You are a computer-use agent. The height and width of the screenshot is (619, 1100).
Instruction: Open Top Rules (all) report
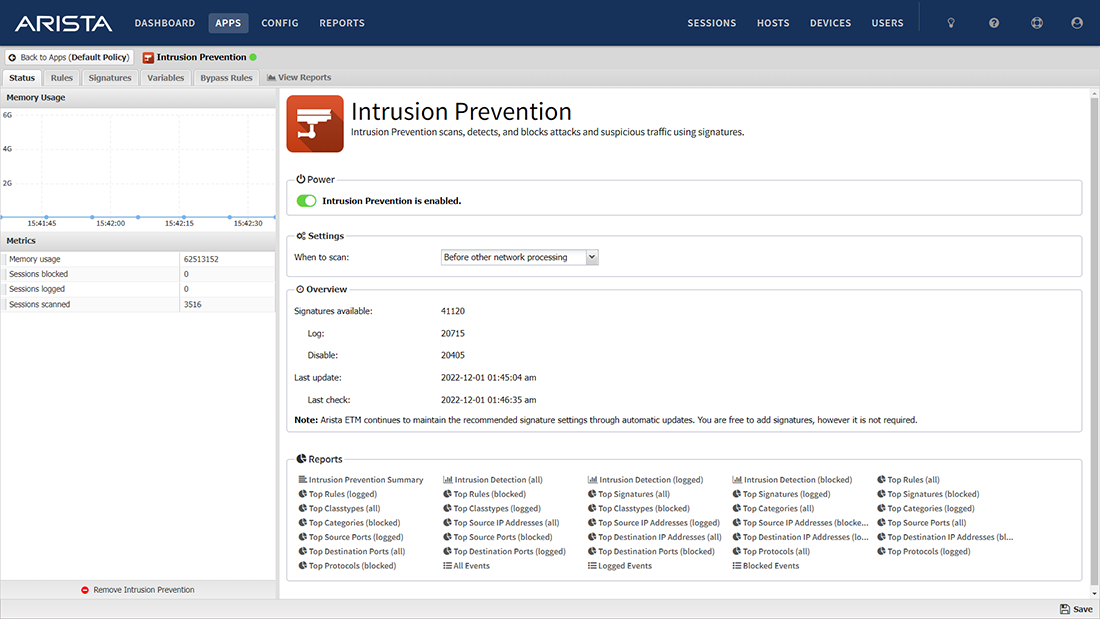point(908,480)
